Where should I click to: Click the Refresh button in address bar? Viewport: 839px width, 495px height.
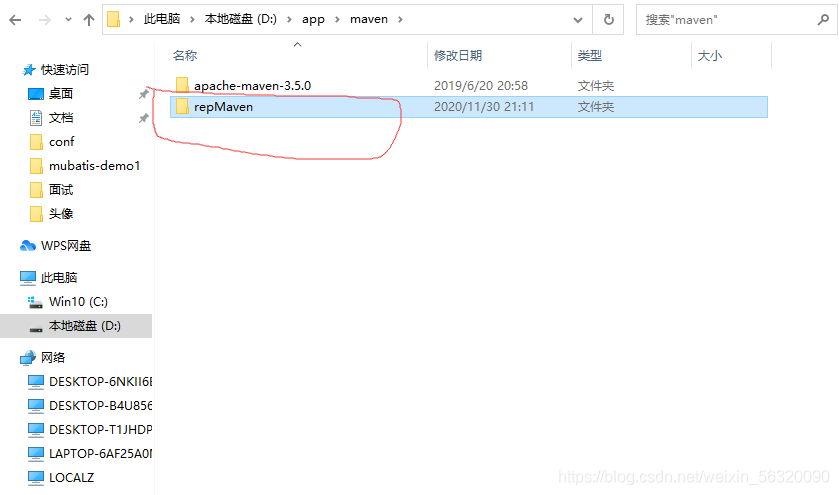pos(608,19)
